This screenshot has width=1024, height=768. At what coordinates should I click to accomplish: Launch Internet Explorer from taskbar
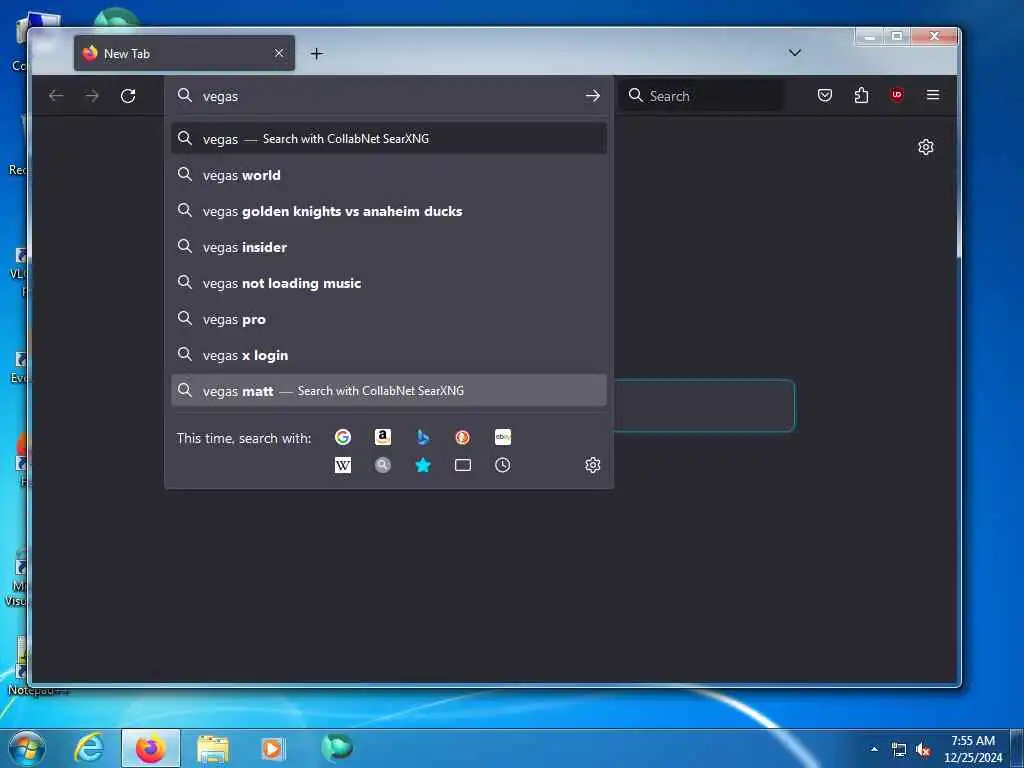tap(89, 748)
